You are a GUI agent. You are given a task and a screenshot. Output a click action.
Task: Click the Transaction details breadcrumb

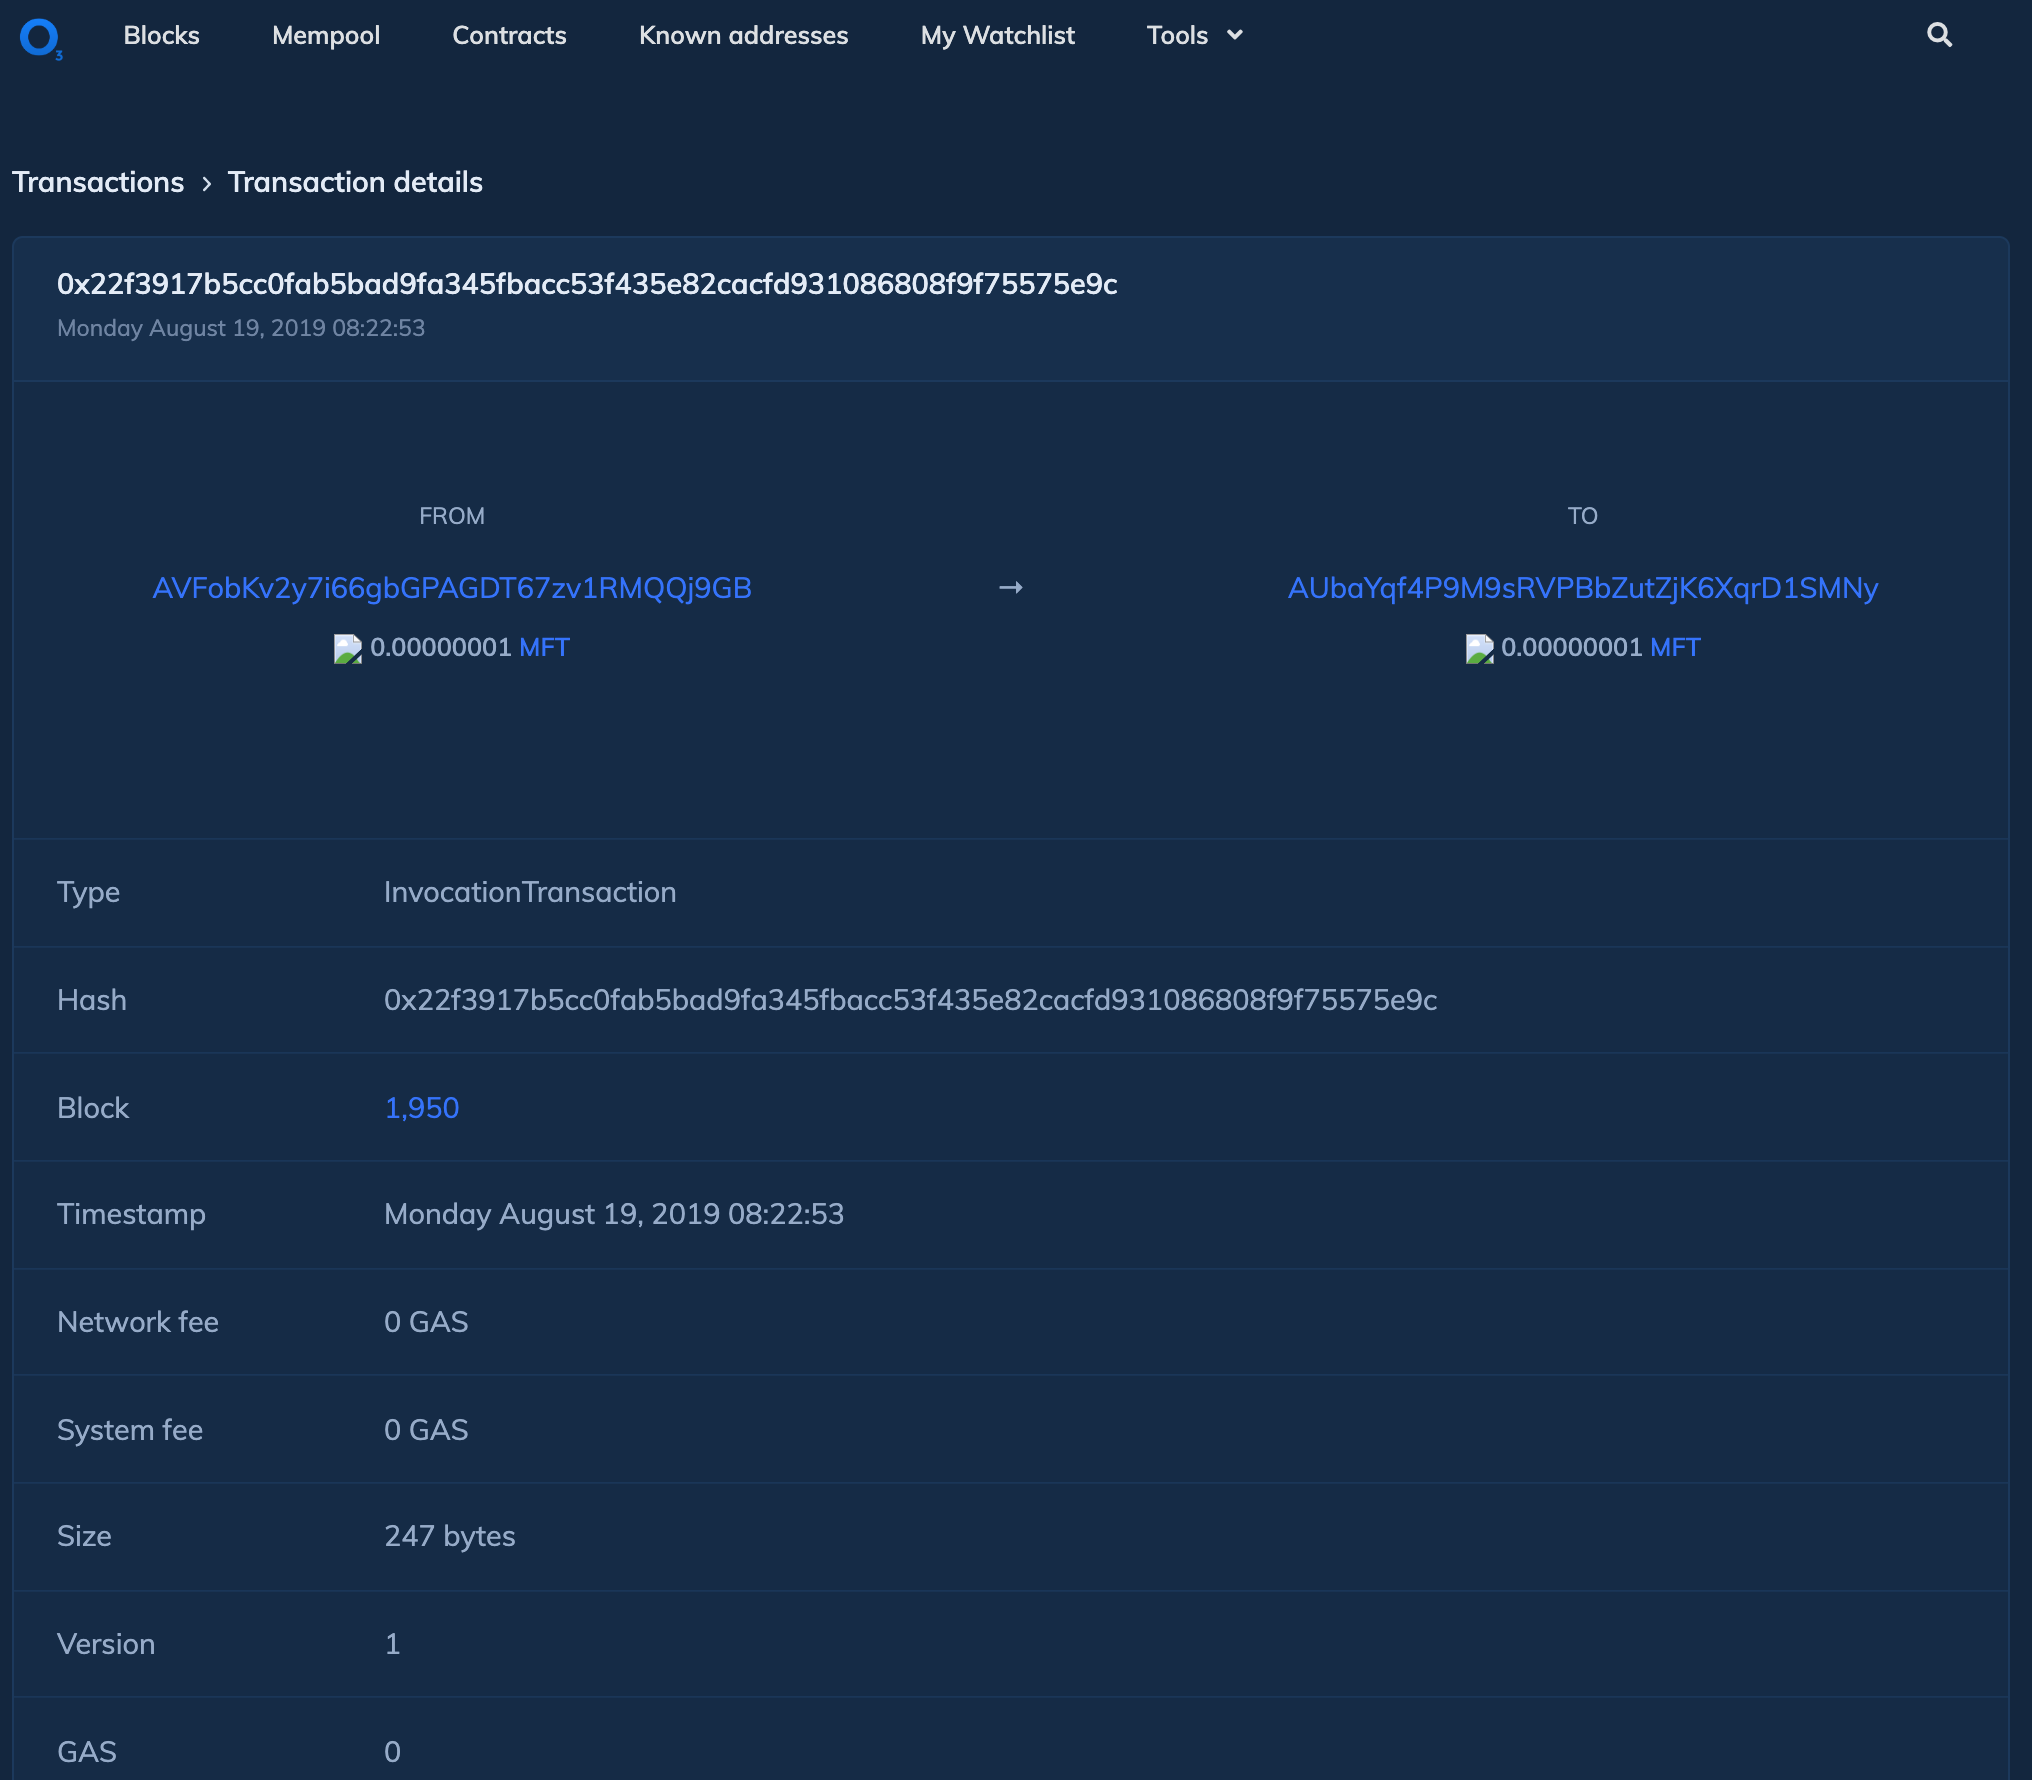[355, 182]
